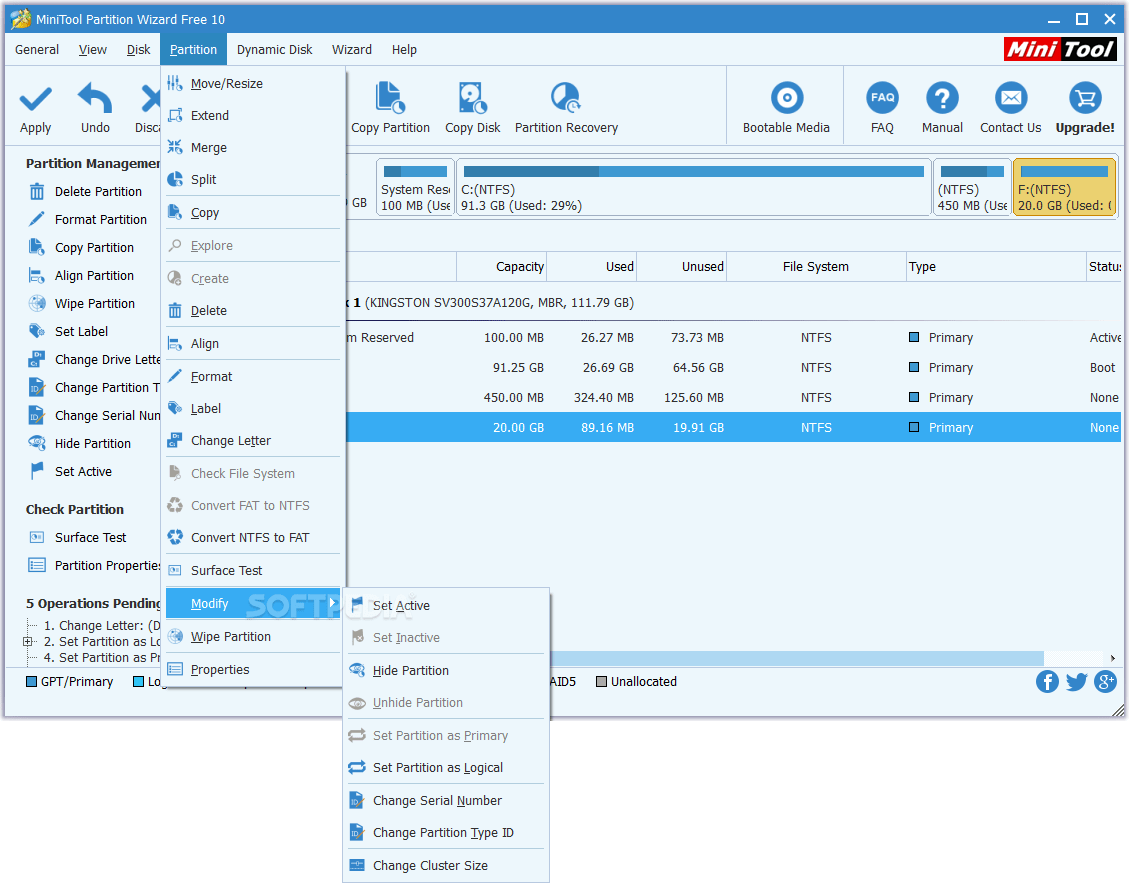Viewport: 1129px width, 883px height.
Task: Open the FAQ icon
Action: coord(882,98)
